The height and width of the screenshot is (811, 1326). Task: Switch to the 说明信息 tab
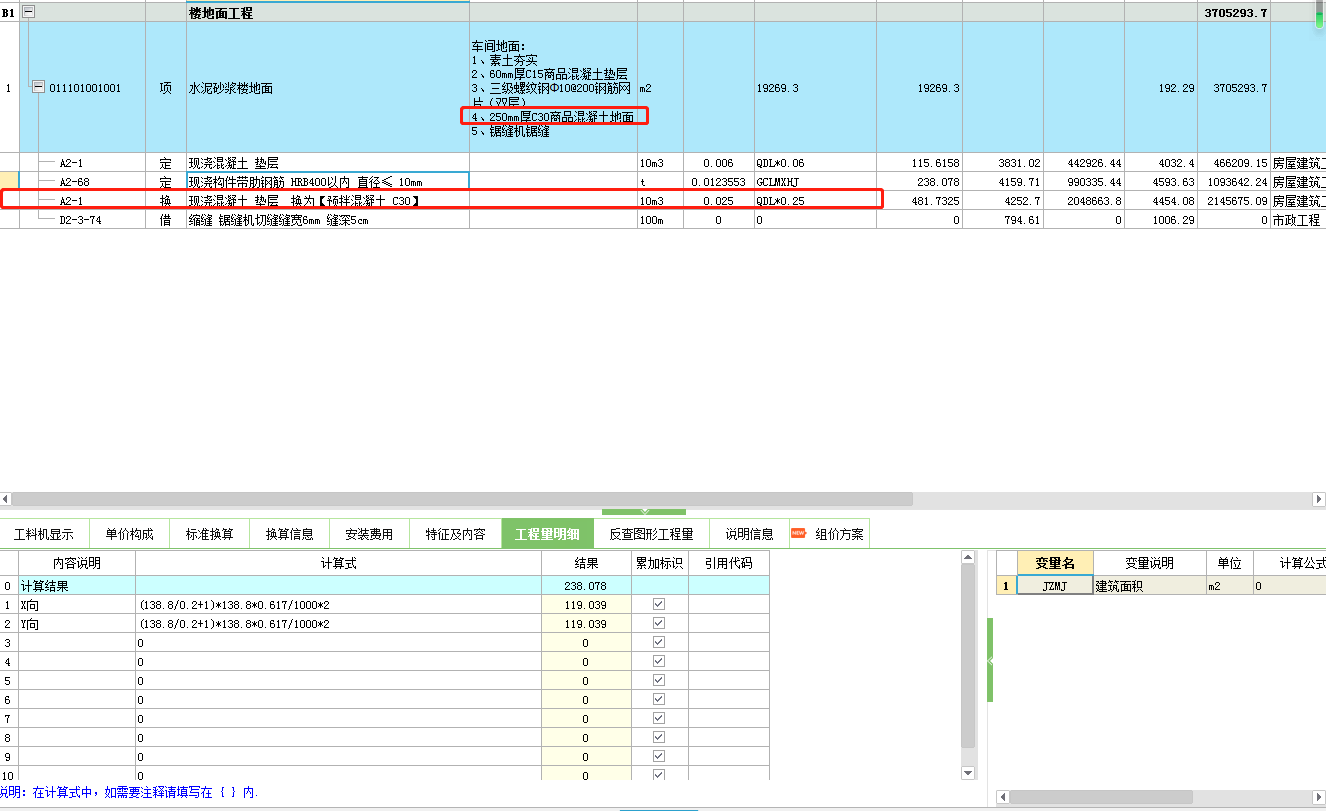[x=749, y=534]
